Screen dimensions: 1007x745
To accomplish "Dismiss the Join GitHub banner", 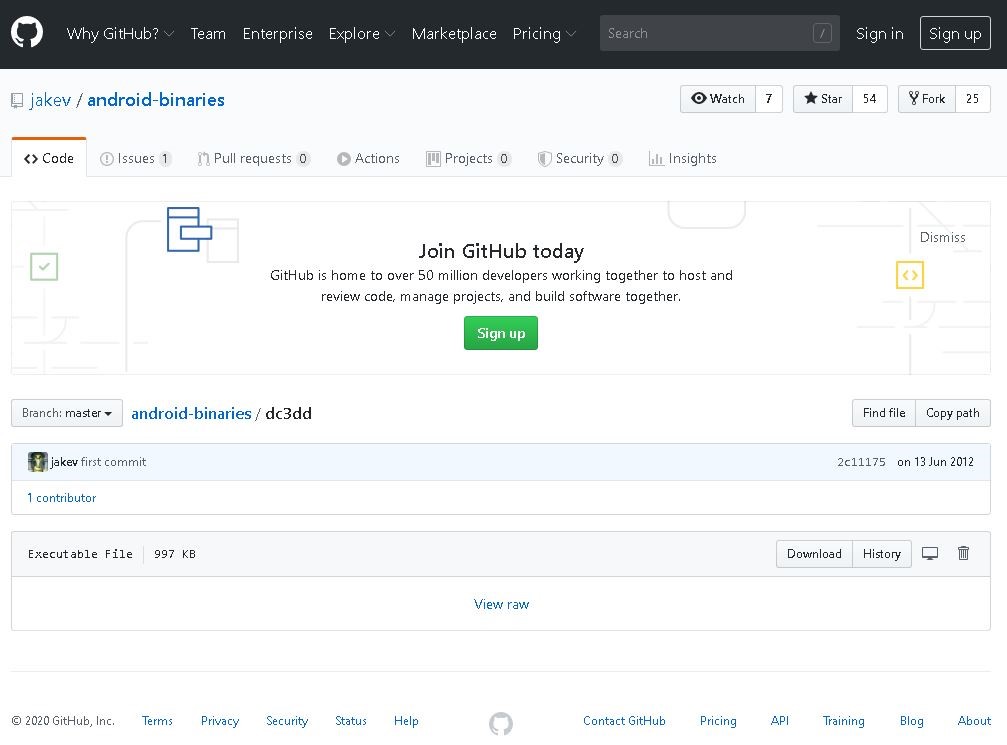I will pyautogui.click(x=942, y=237).
